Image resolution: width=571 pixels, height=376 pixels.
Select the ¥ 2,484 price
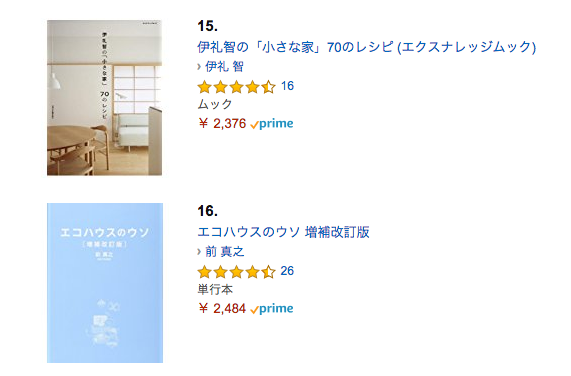coord(223,309)
